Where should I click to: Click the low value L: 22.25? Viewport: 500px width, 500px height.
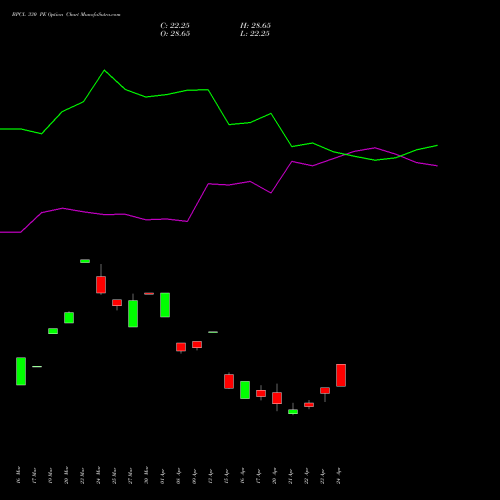pyautogui.click(x=255, y=33)
